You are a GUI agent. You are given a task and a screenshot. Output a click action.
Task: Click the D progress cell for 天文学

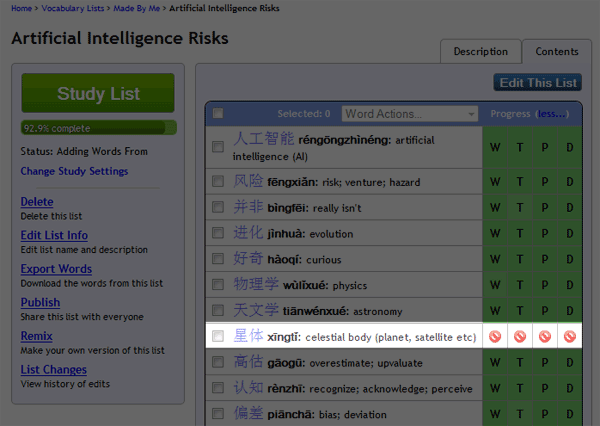(570, 311)
